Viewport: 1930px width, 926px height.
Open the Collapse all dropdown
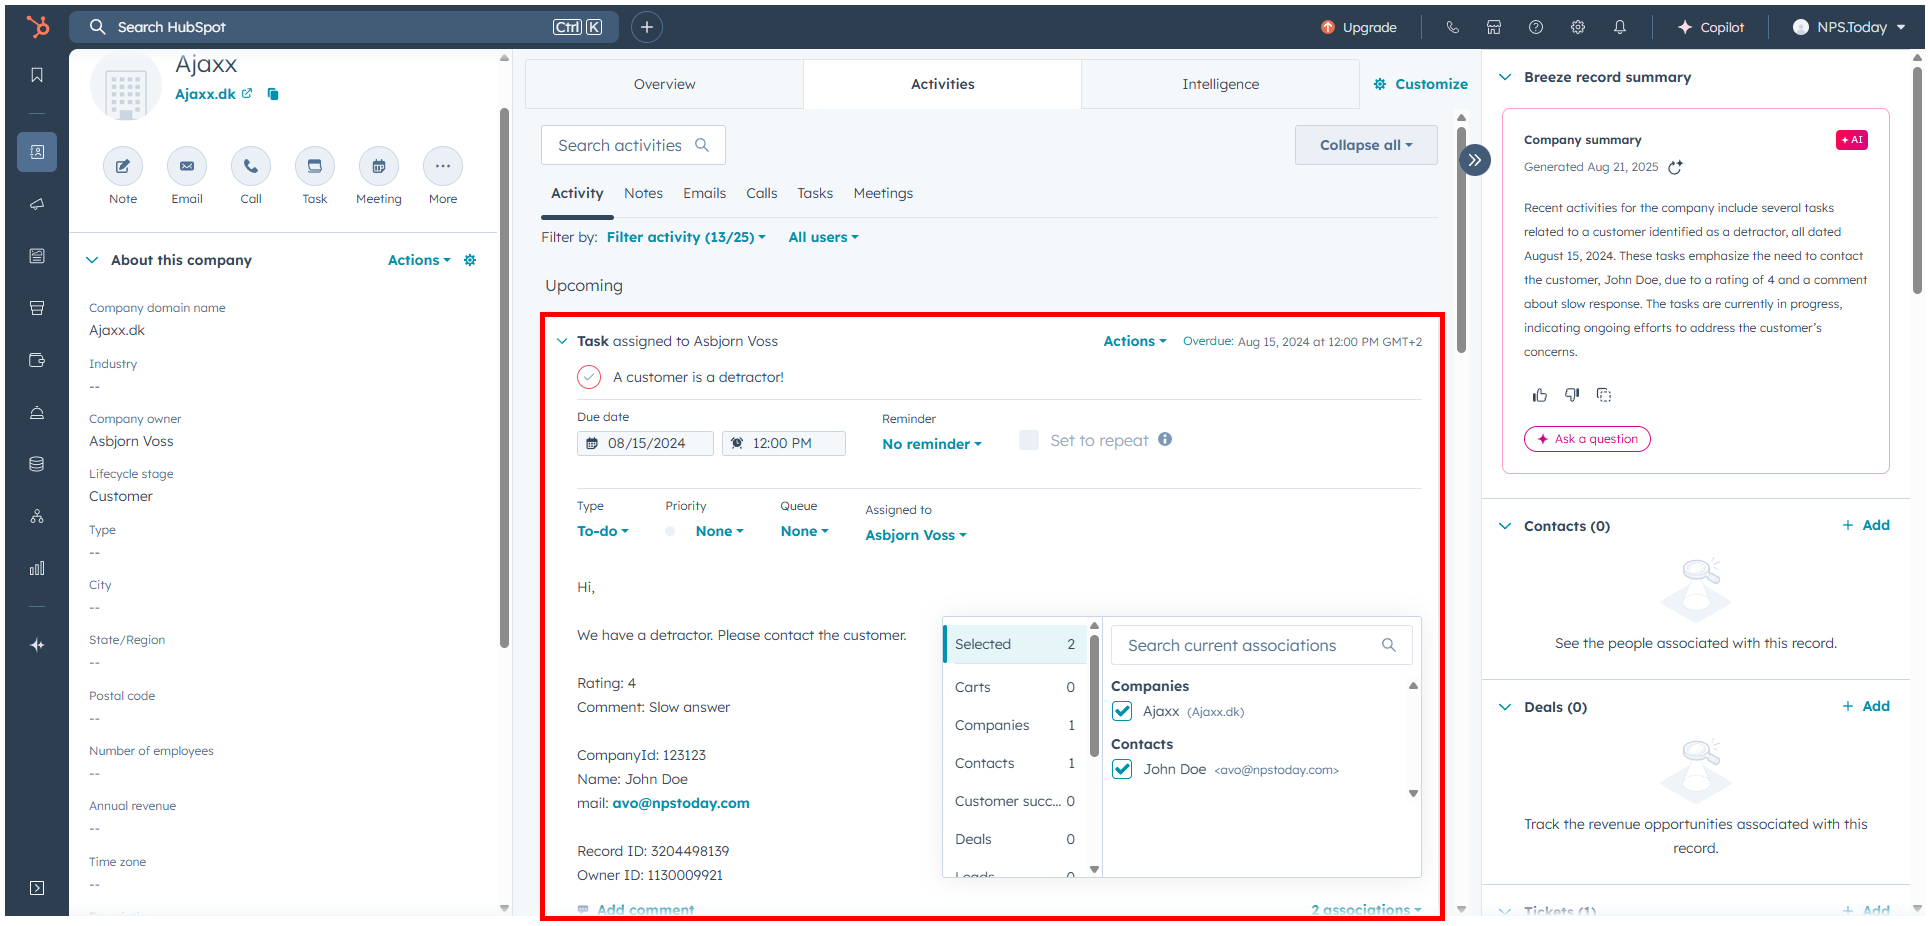(1365, 145)
